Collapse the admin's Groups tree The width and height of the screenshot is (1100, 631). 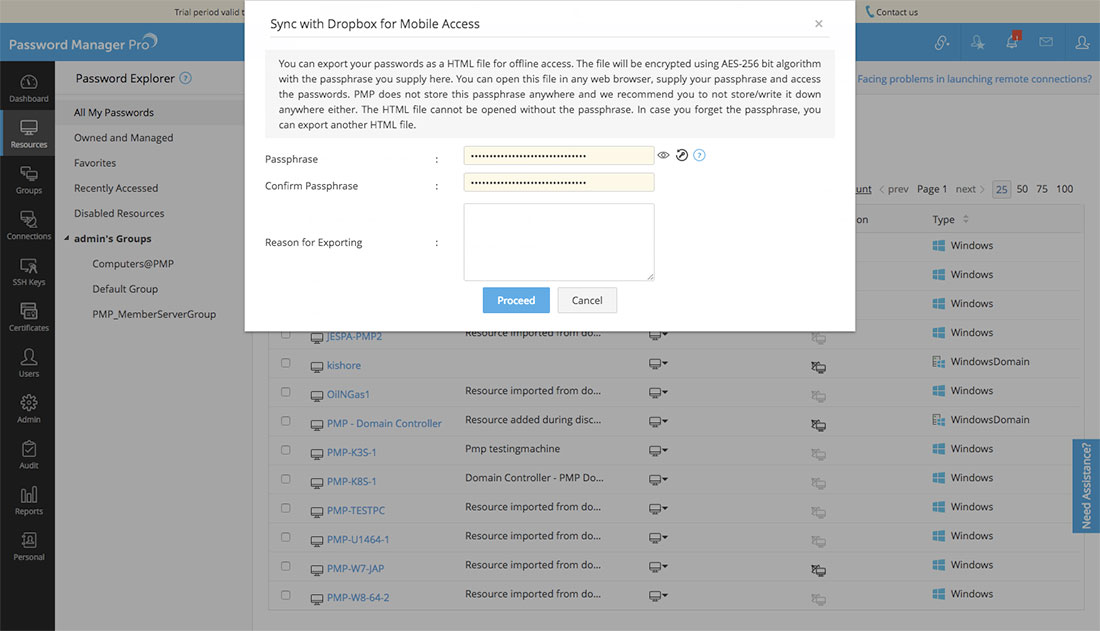pos(67,239)
